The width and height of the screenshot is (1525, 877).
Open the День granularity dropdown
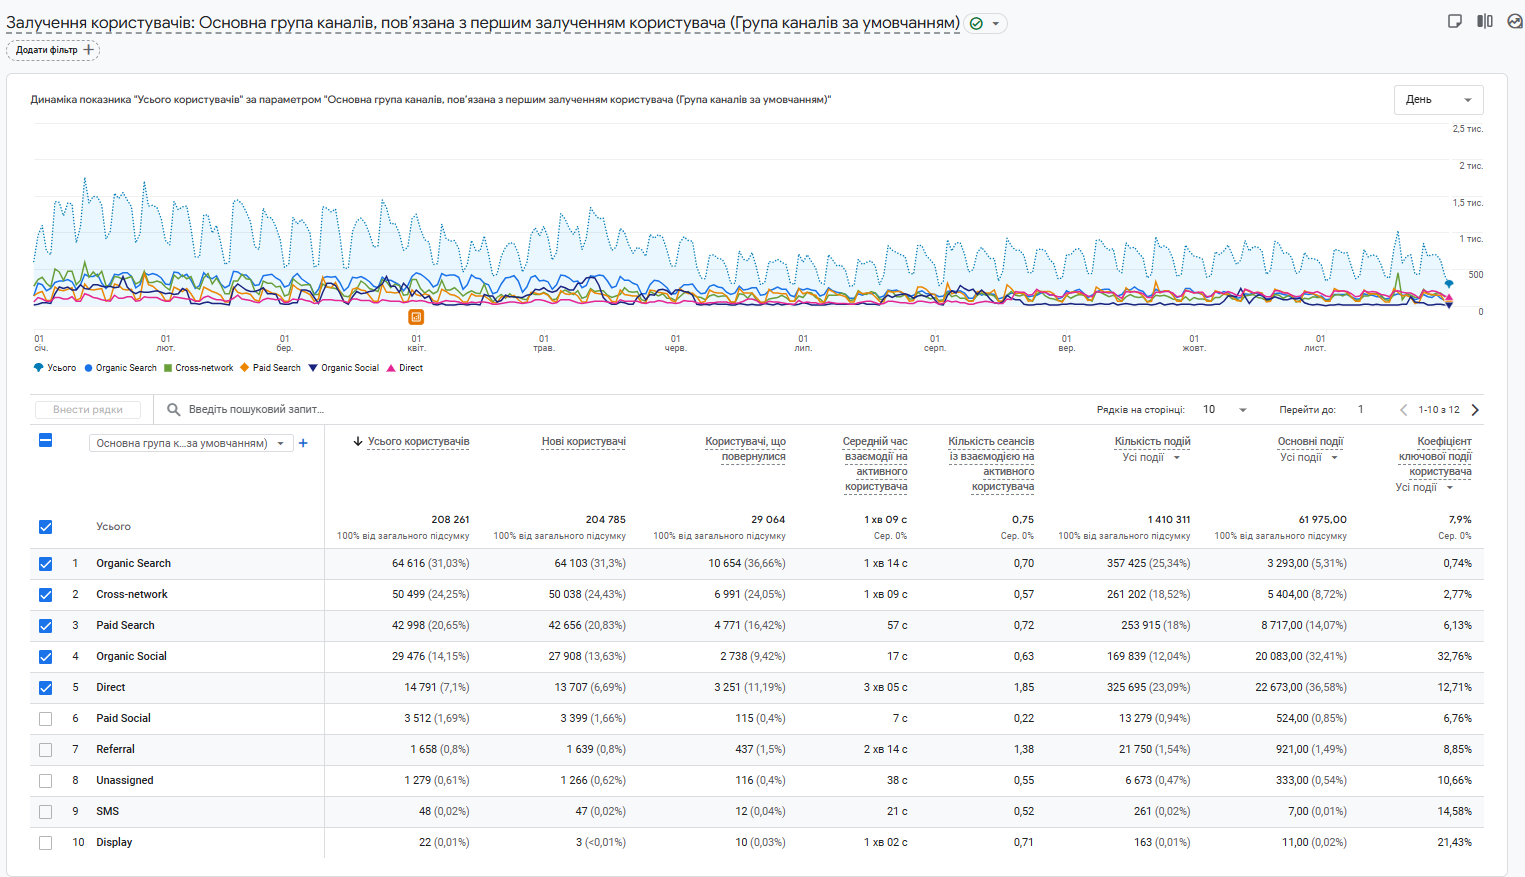click(1438, 100)
